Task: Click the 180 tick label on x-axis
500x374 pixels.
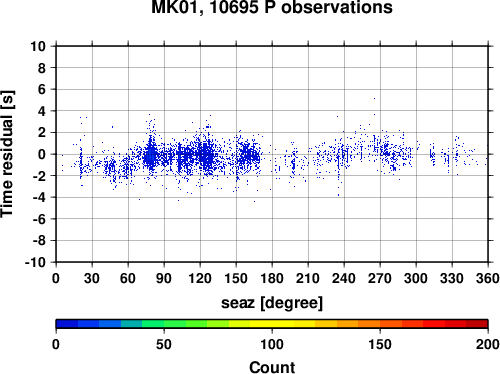Action: coord(272,278)
